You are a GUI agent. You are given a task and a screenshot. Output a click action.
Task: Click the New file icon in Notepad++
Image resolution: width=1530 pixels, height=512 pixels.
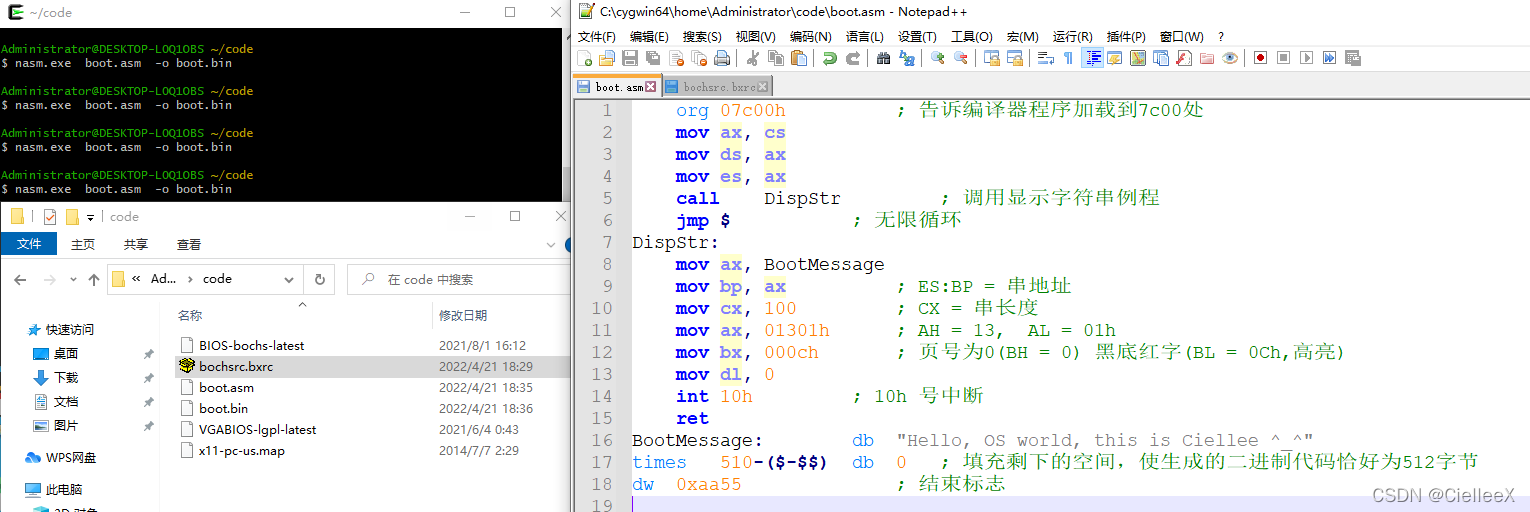(584, 58)
